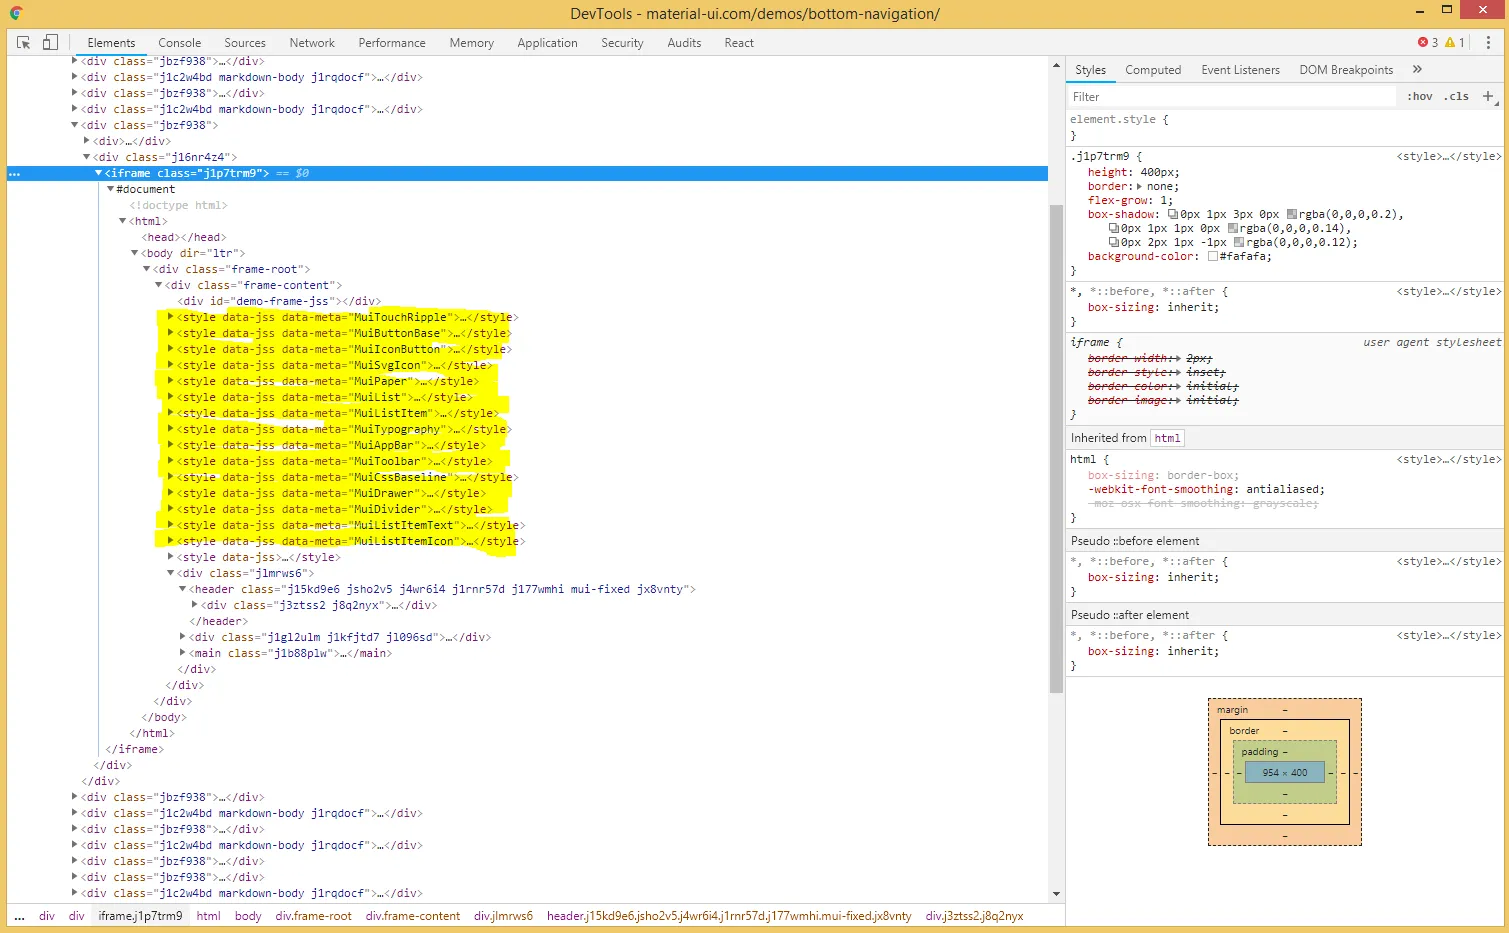Open DevTools kebab menu

(1488, 43)
